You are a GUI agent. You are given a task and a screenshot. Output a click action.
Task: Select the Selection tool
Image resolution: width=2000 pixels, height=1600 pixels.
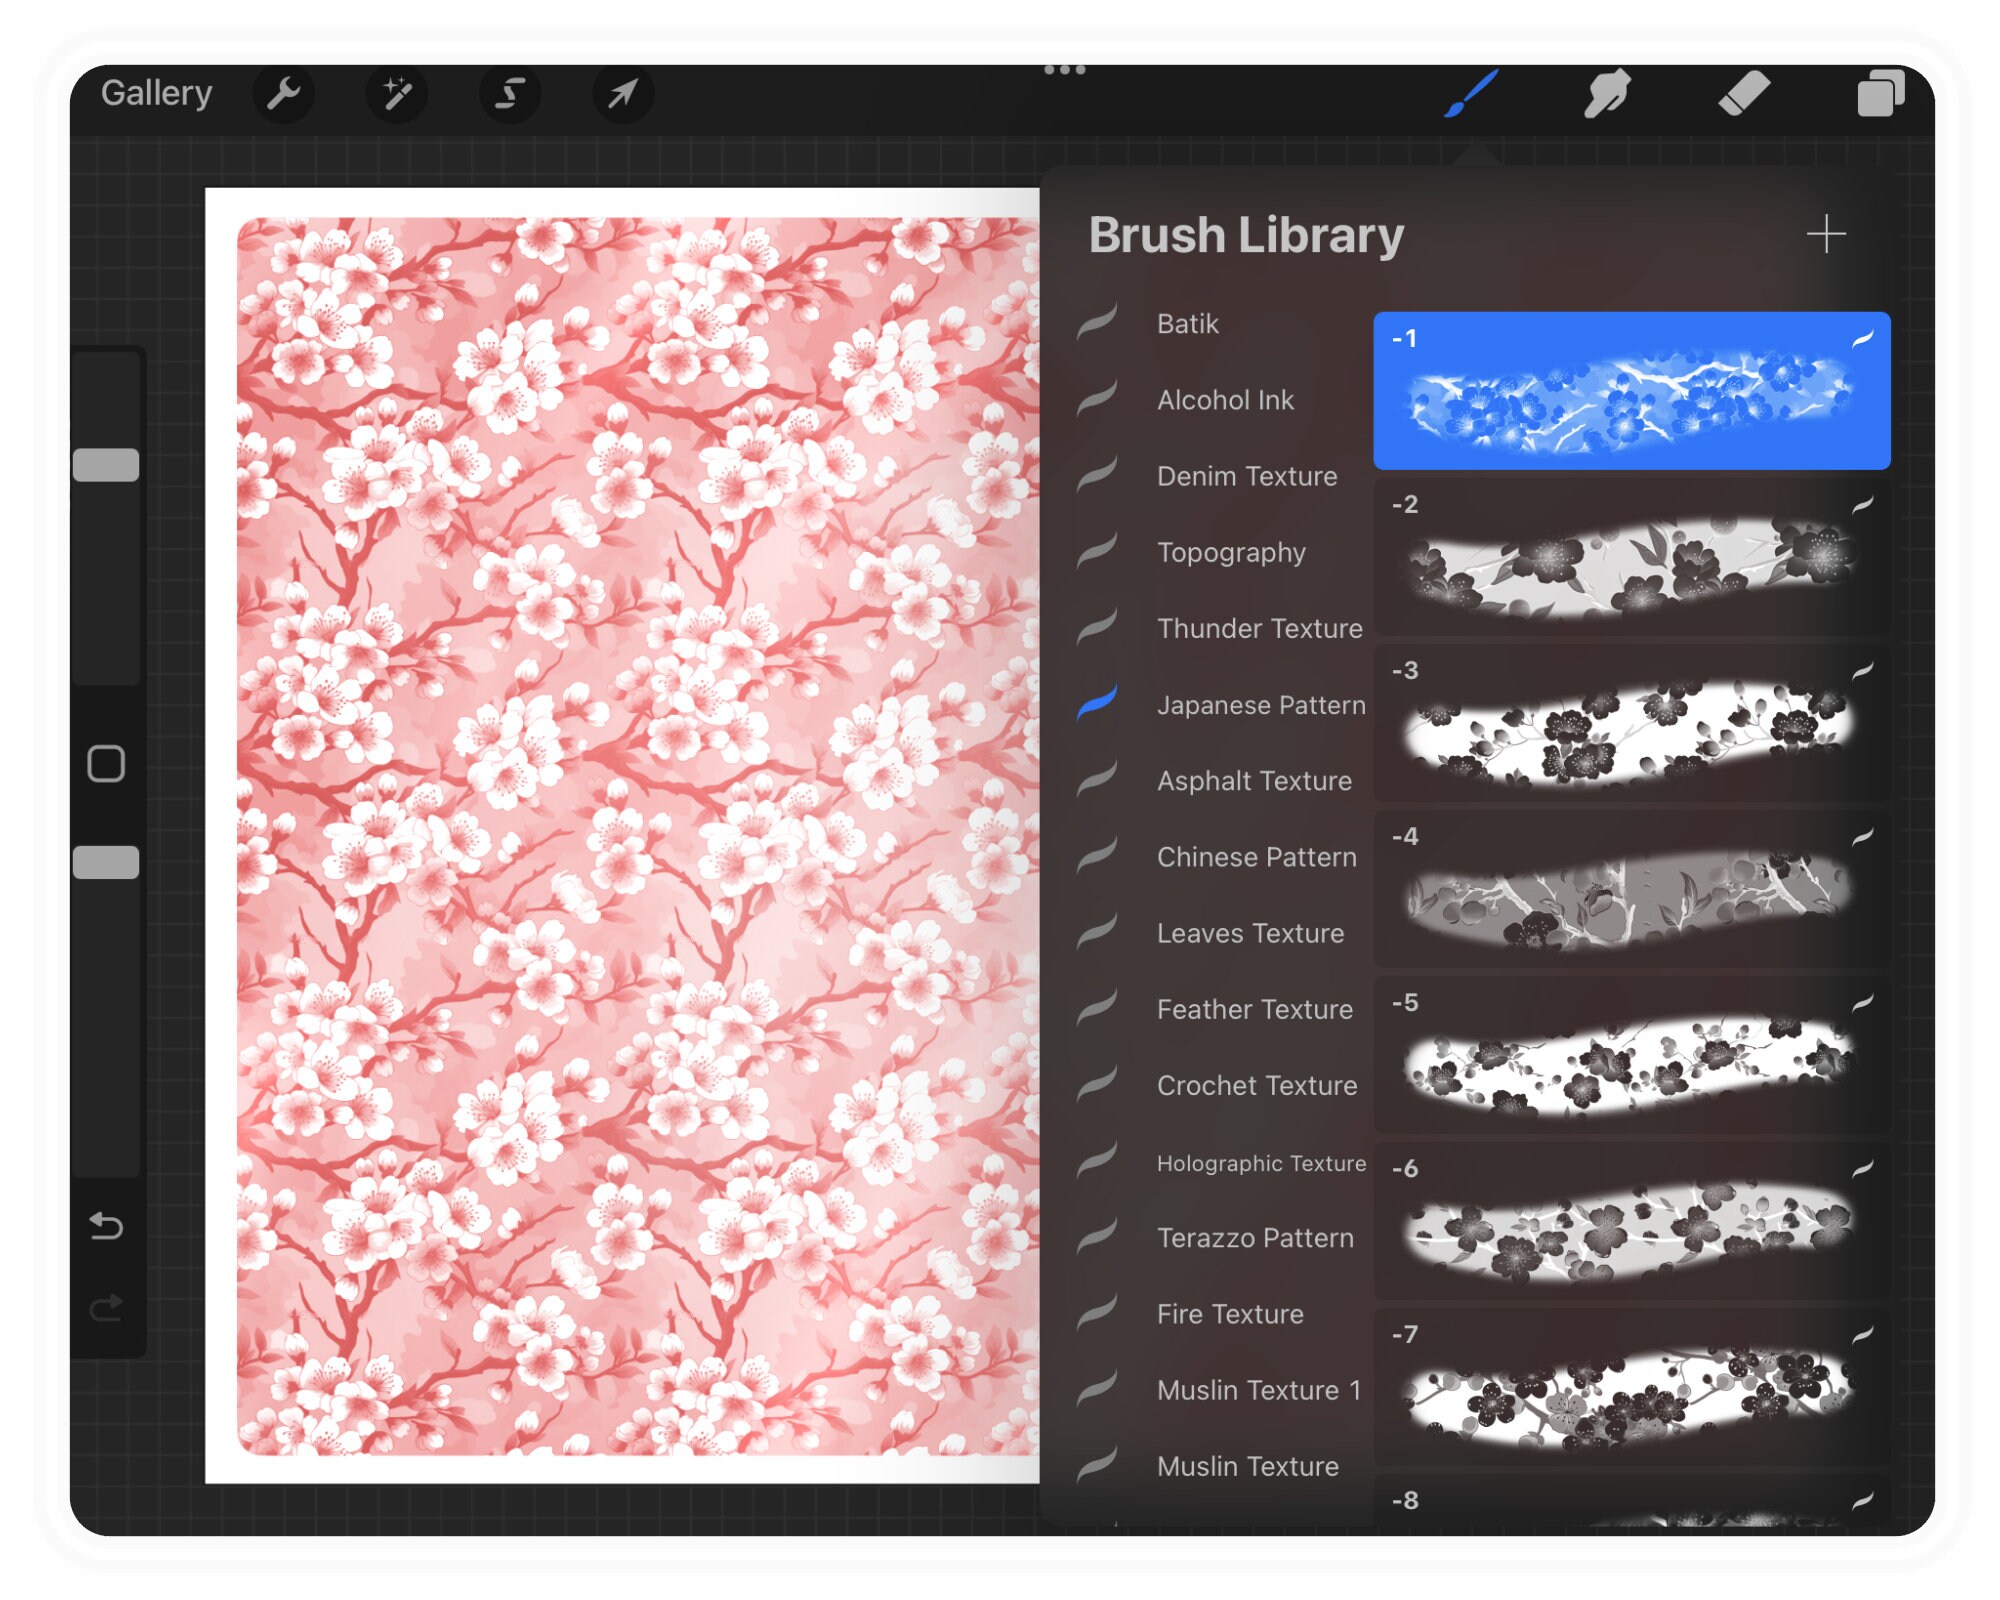tap(510, 94)
